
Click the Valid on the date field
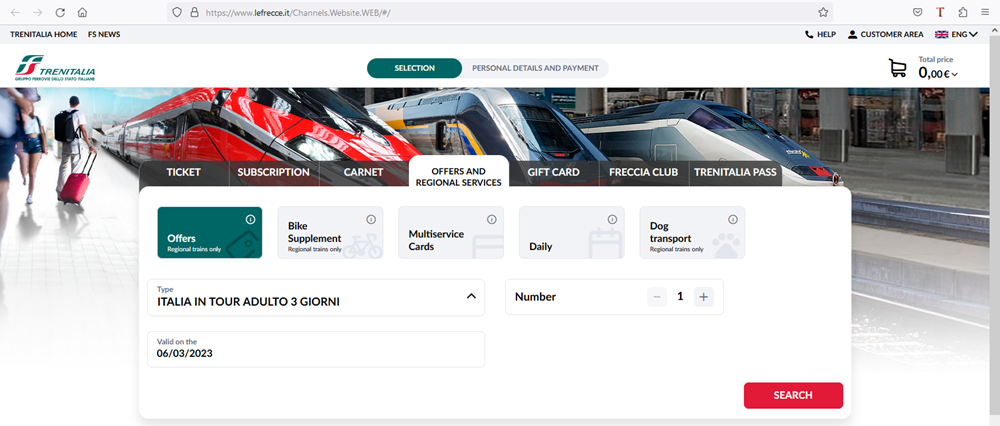(316, 349)
